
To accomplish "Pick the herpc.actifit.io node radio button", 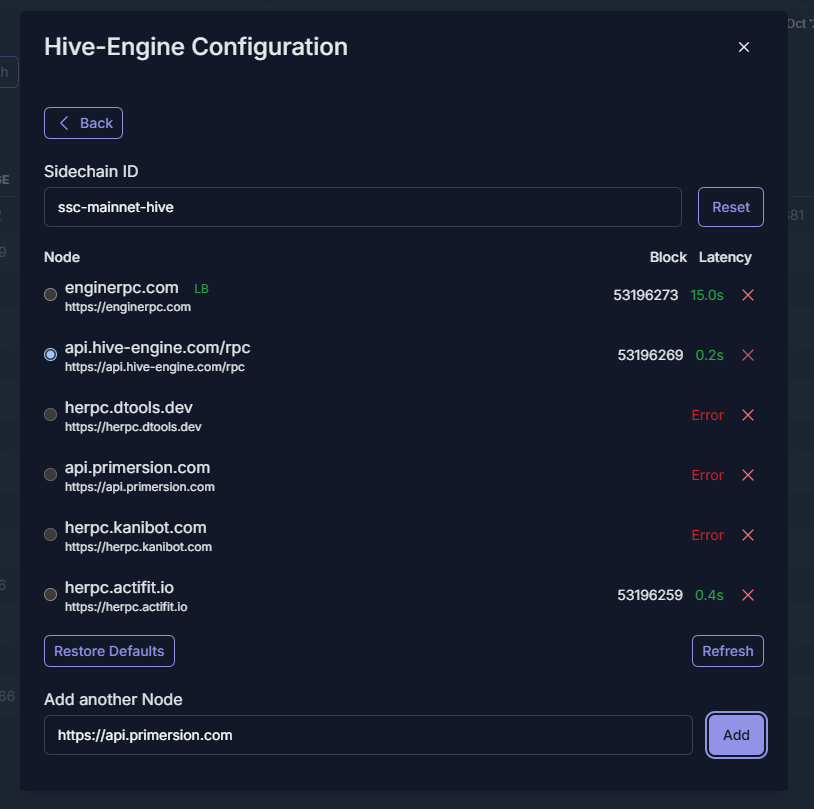I will coord(51,595).
